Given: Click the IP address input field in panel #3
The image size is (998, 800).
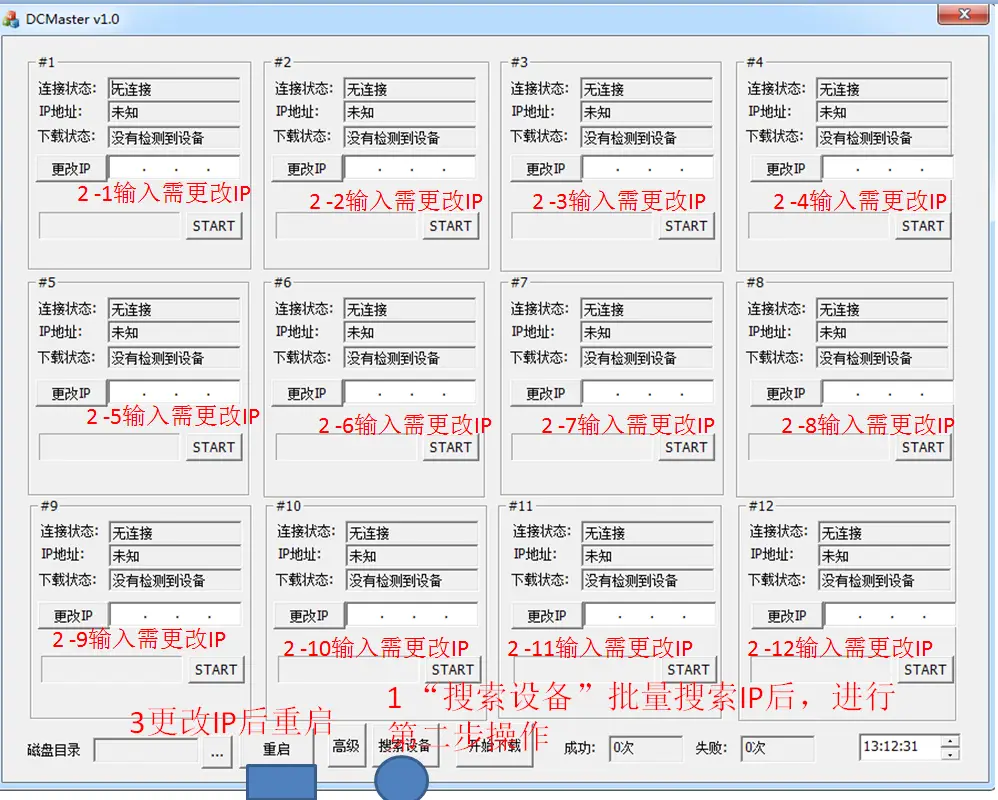Looking at the screenshot, I should click(648, 169).
